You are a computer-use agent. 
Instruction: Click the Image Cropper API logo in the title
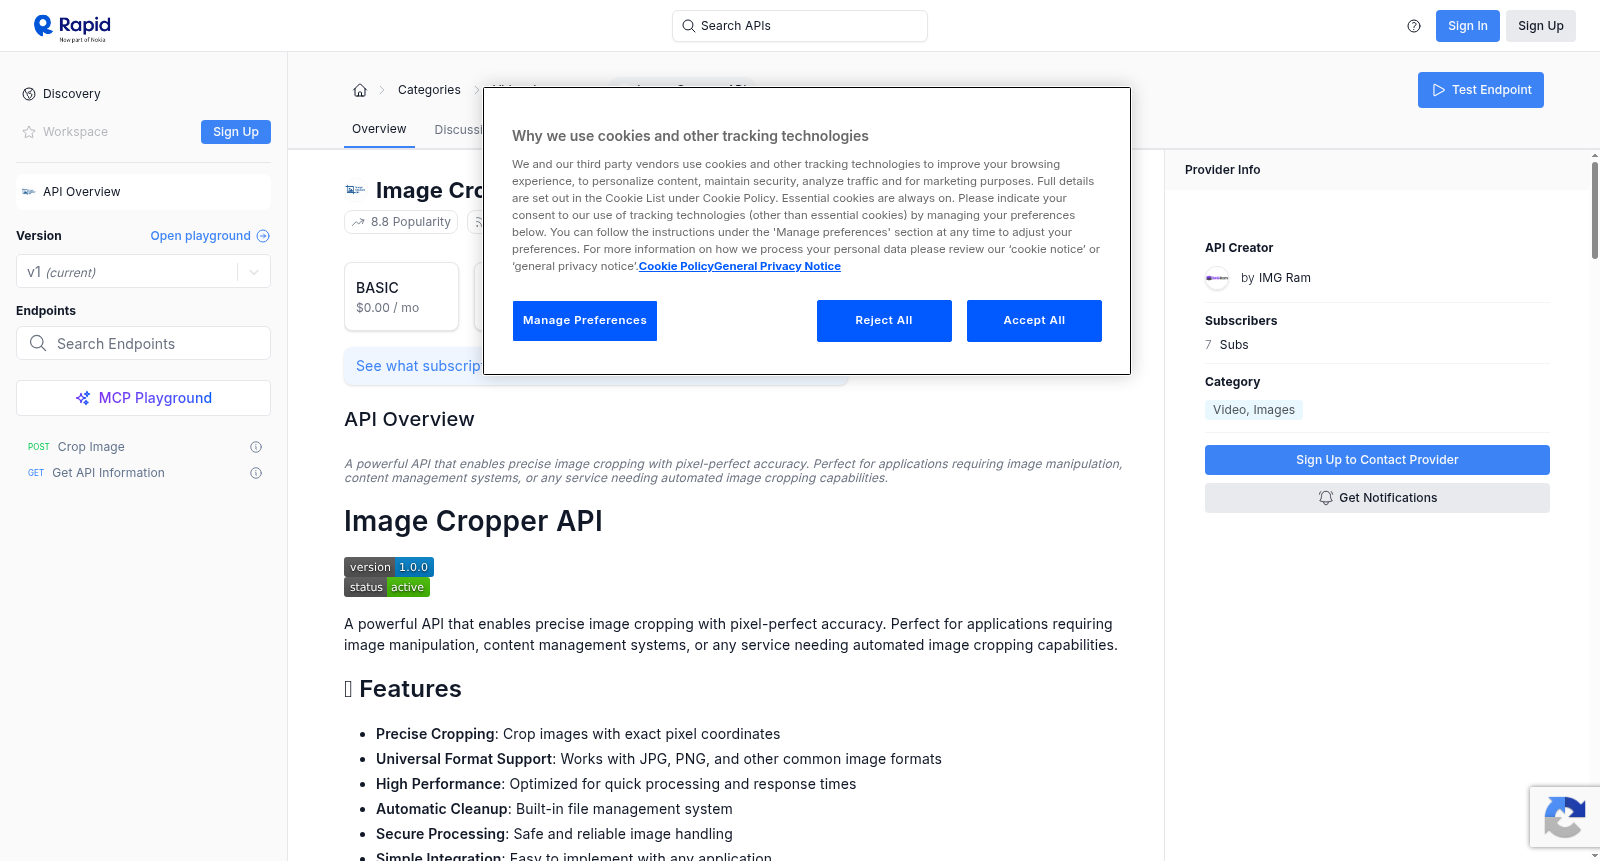(355, 190)
